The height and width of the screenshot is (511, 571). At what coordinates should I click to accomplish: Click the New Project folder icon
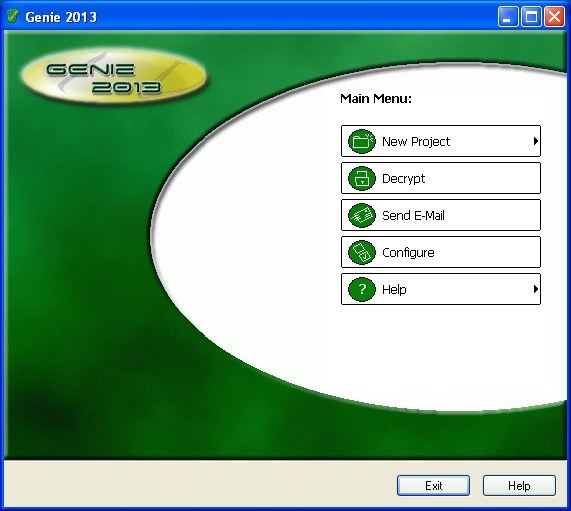362,141
